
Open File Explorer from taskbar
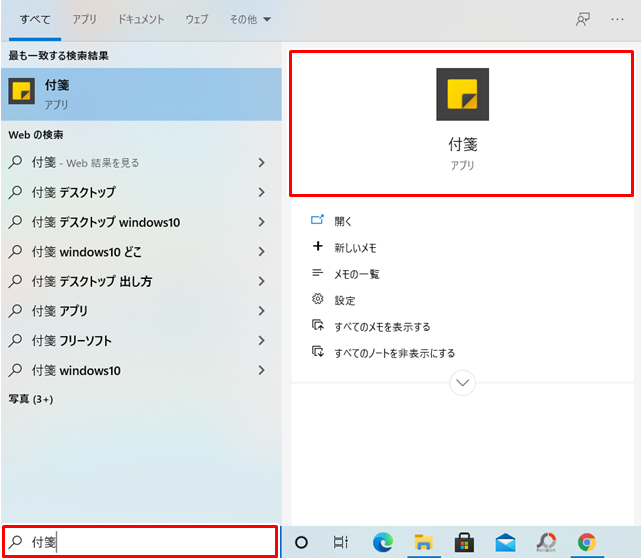[x=424, y=542]
